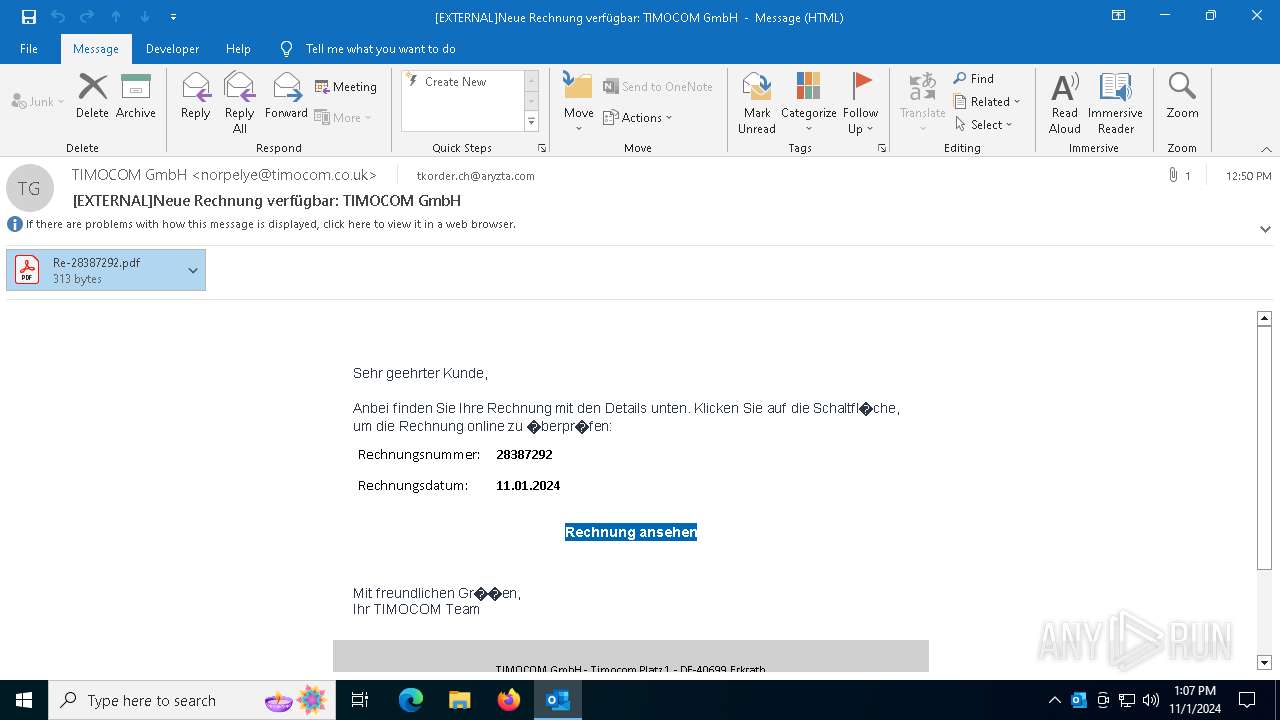Click recipient tkorder.ch@aryzta.com
Viewport: 1280px width, 720px height.
click(x=475, y=176)
